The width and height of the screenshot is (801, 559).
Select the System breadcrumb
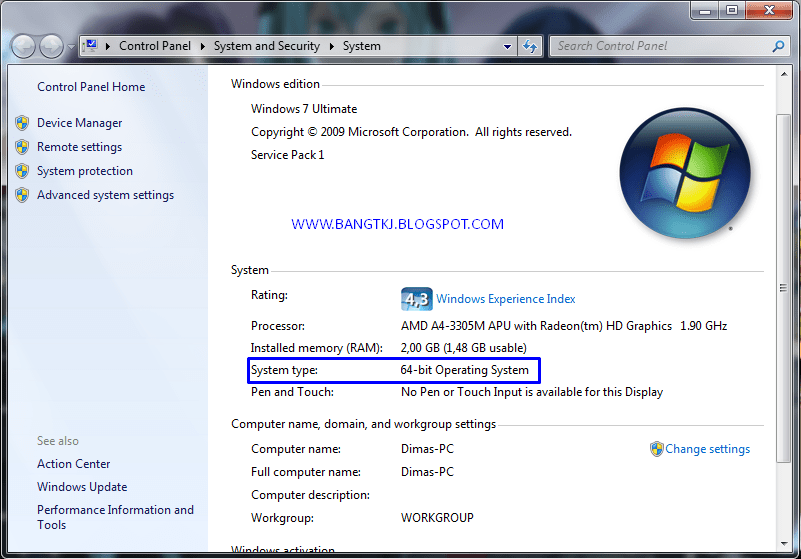[362, 46]
